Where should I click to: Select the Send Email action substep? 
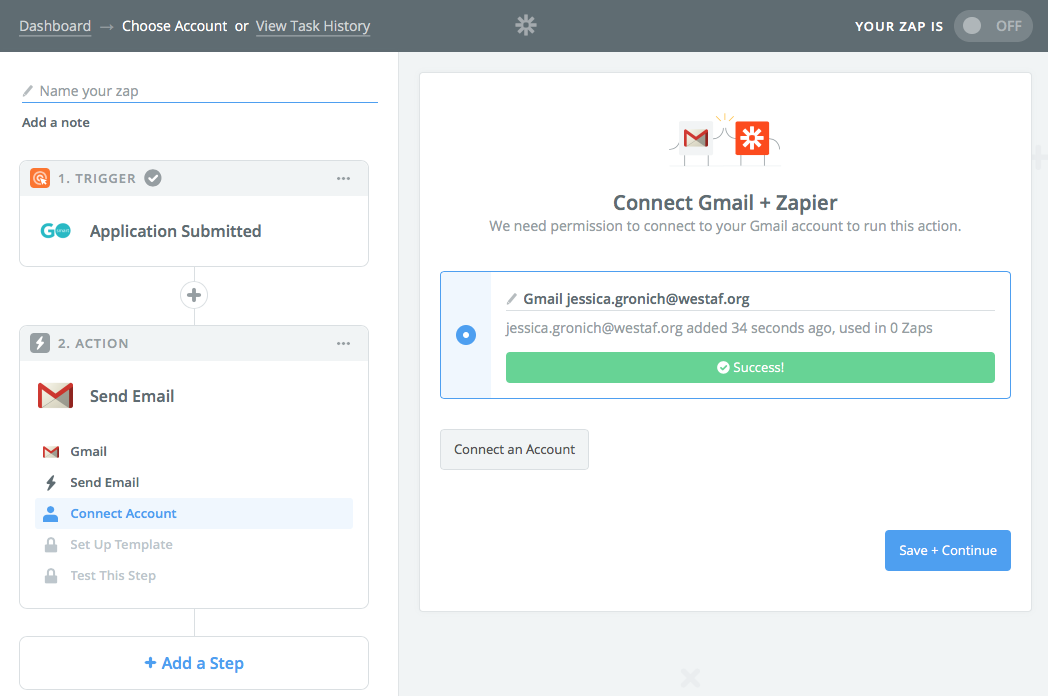(x=194, y=483)
